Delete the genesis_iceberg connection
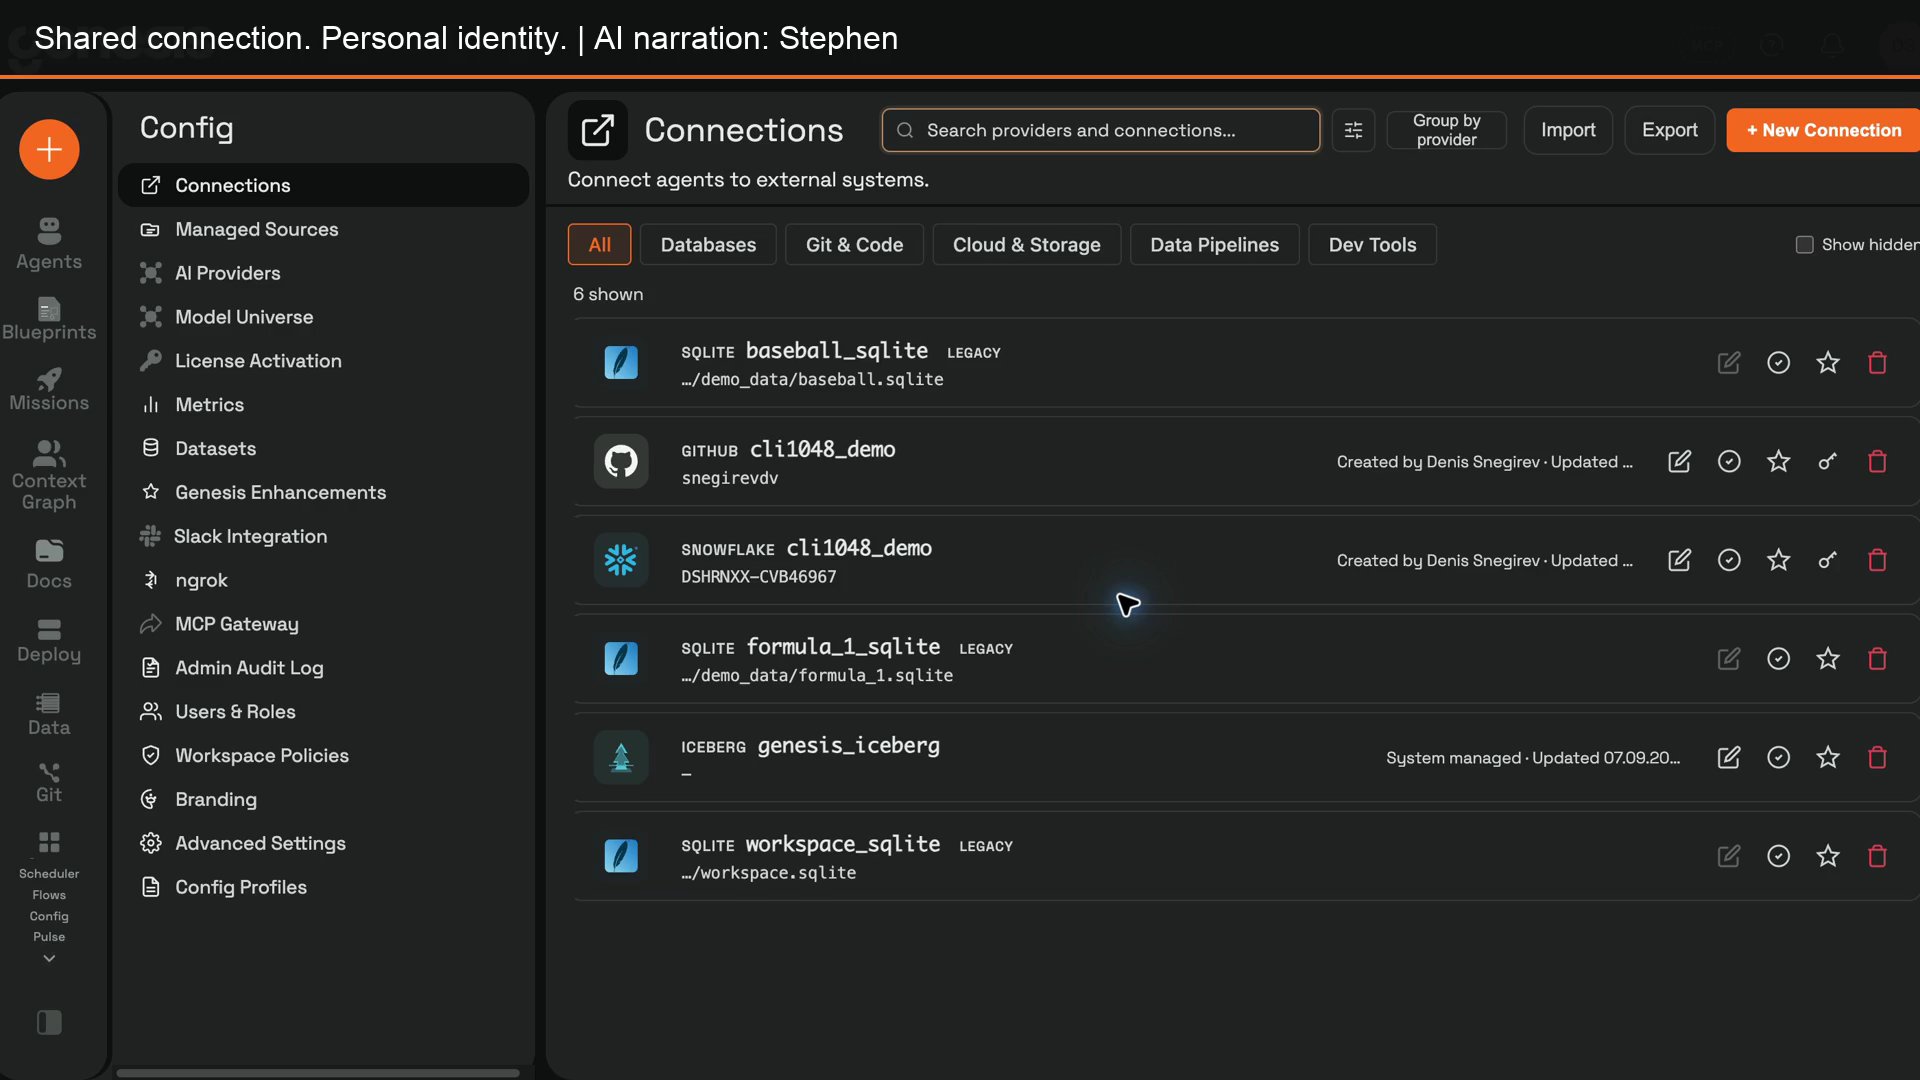 click(x=1877, y=757)
